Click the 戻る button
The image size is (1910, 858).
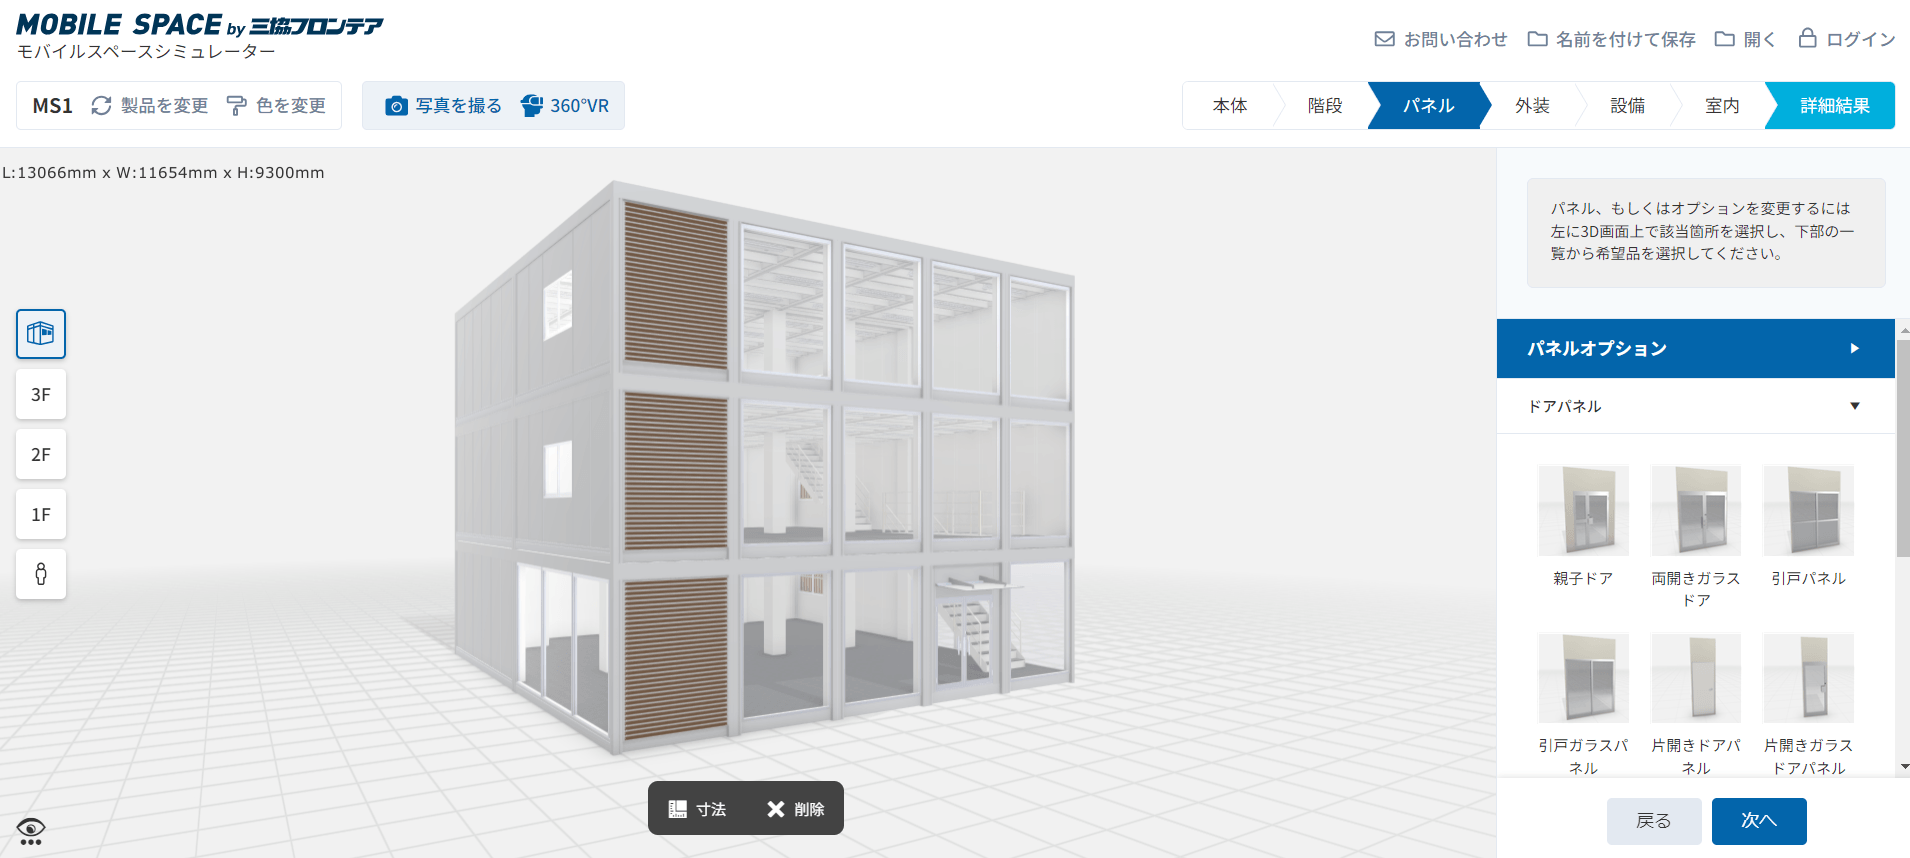click(1653, 821)
